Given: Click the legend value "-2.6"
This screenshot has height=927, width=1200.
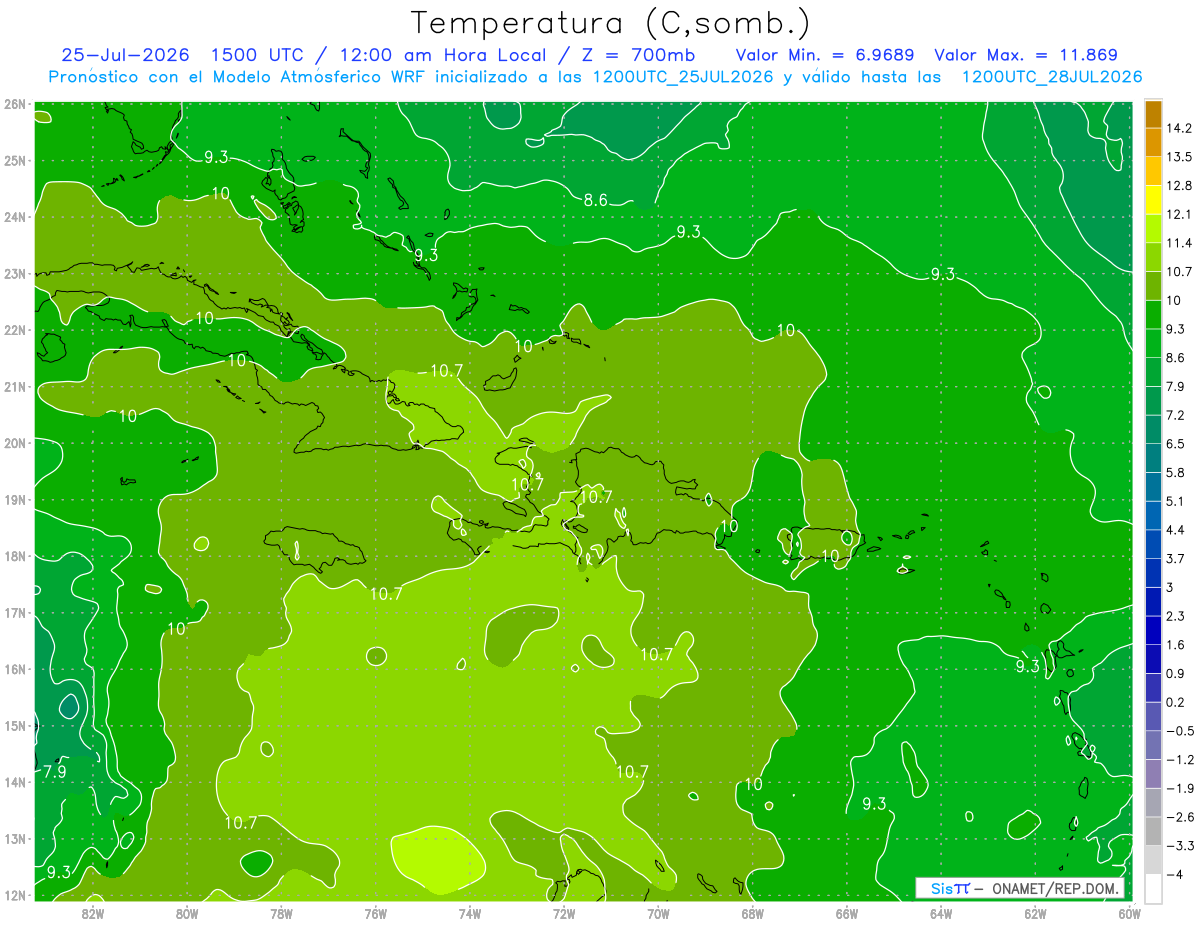Looking at the screenshot, I should click(1180, 817).
